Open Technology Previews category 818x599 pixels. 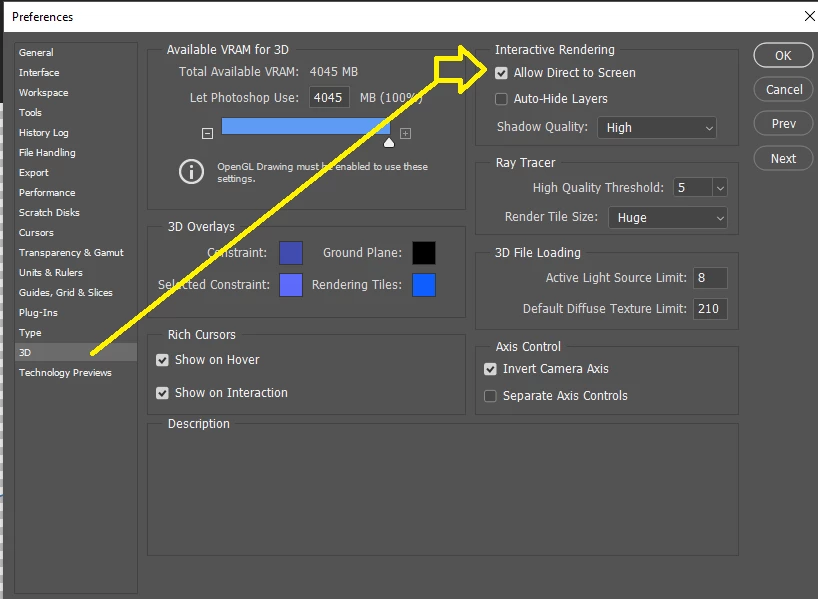click(76, 373)
